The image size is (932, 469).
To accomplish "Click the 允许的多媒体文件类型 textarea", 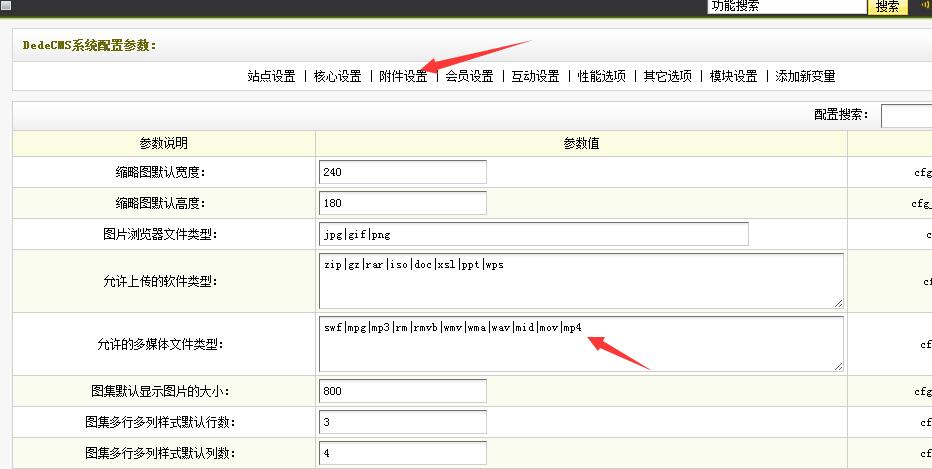I will pos(581,344).
